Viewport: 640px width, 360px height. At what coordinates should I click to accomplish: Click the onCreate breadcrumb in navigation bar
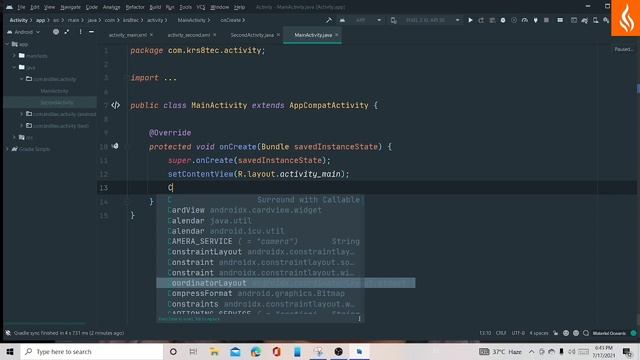point(231,20)
